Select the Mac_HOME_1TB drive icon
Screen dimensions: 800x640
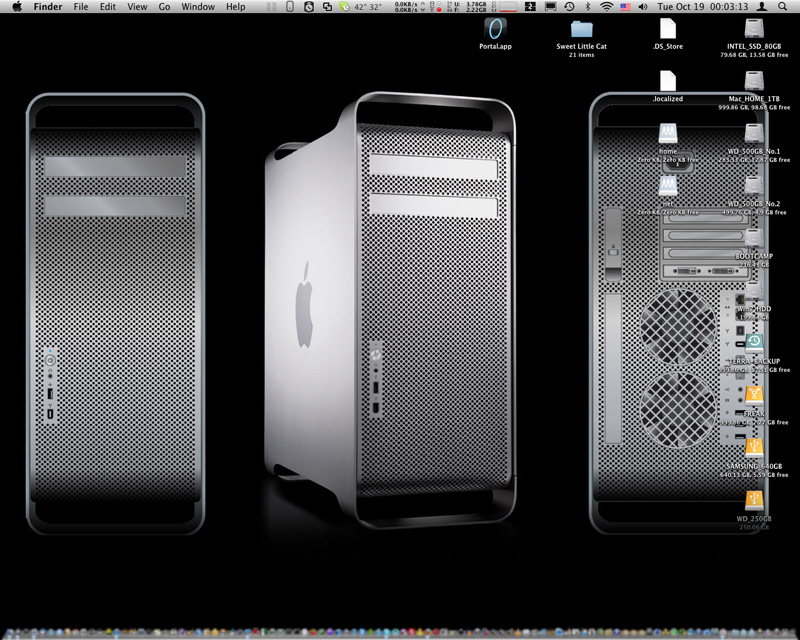754,82
